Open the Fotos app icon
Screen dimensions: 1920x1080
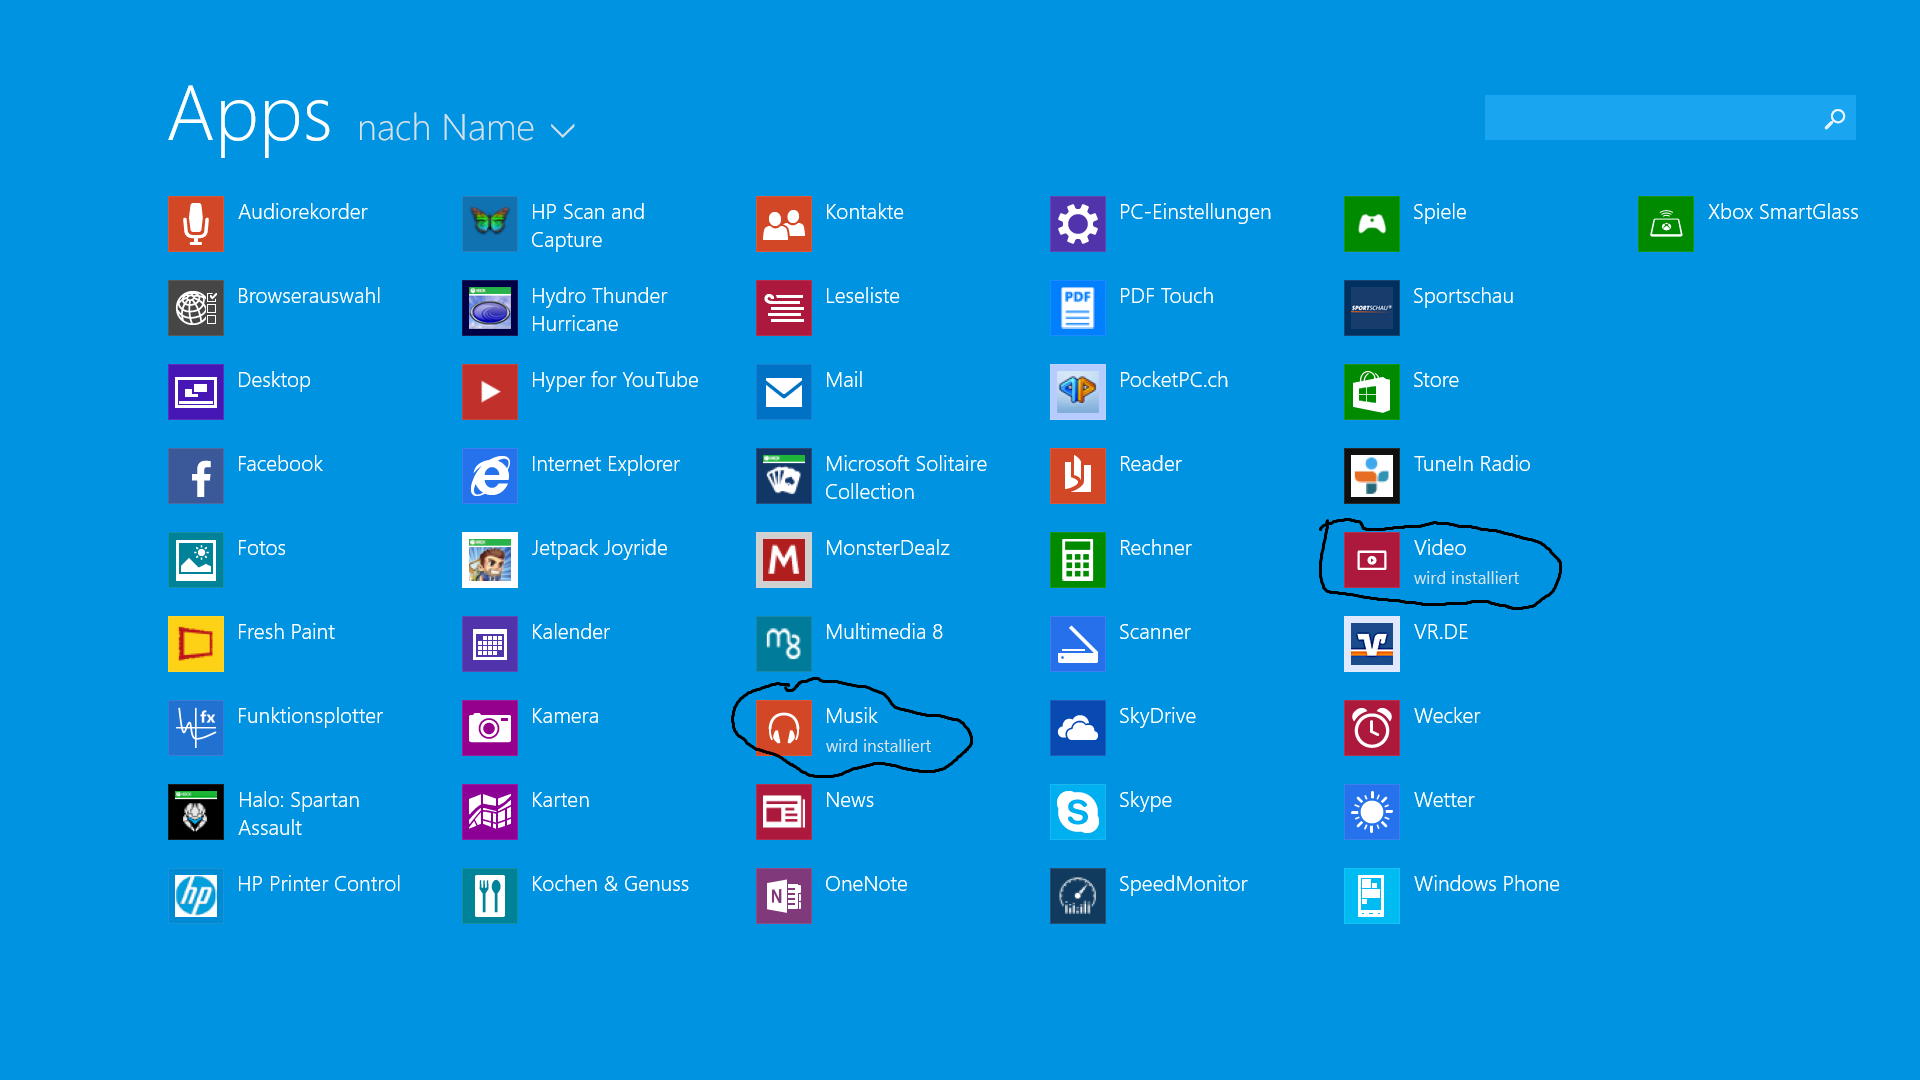point(196,560)
